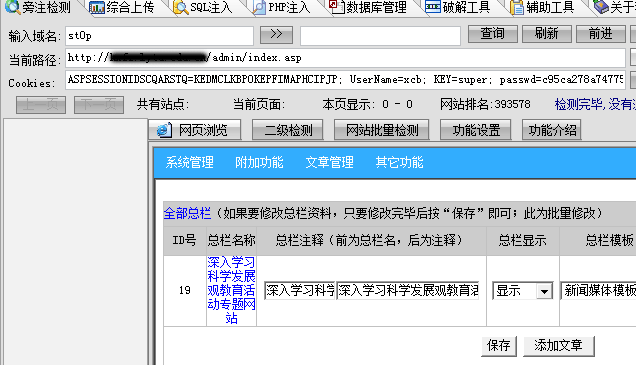The image size is (636, 365).
Task: Click the 当前路径 URL field
Action: 345,58
